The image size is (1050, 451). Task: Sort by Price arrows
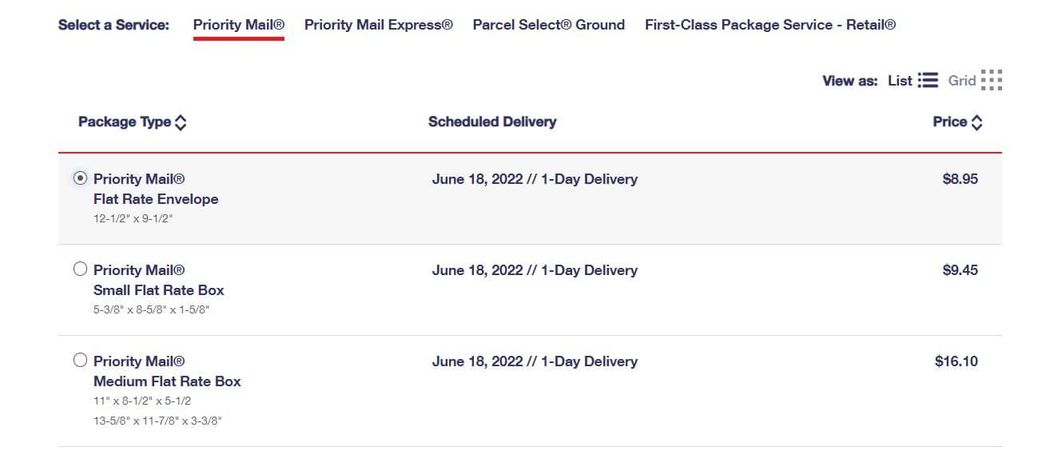click(977, 123)
